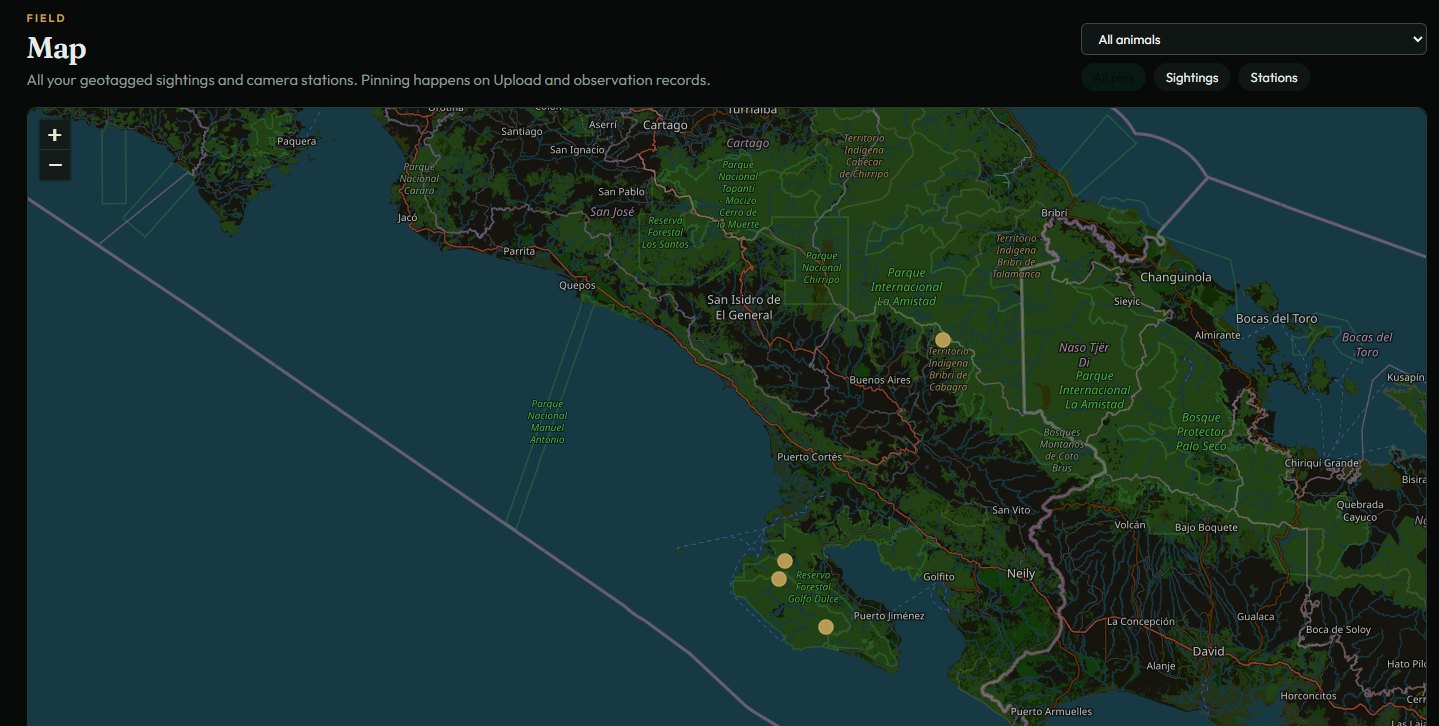
Task: Click the Jacó map label
Action: click(x=407, y=216)
